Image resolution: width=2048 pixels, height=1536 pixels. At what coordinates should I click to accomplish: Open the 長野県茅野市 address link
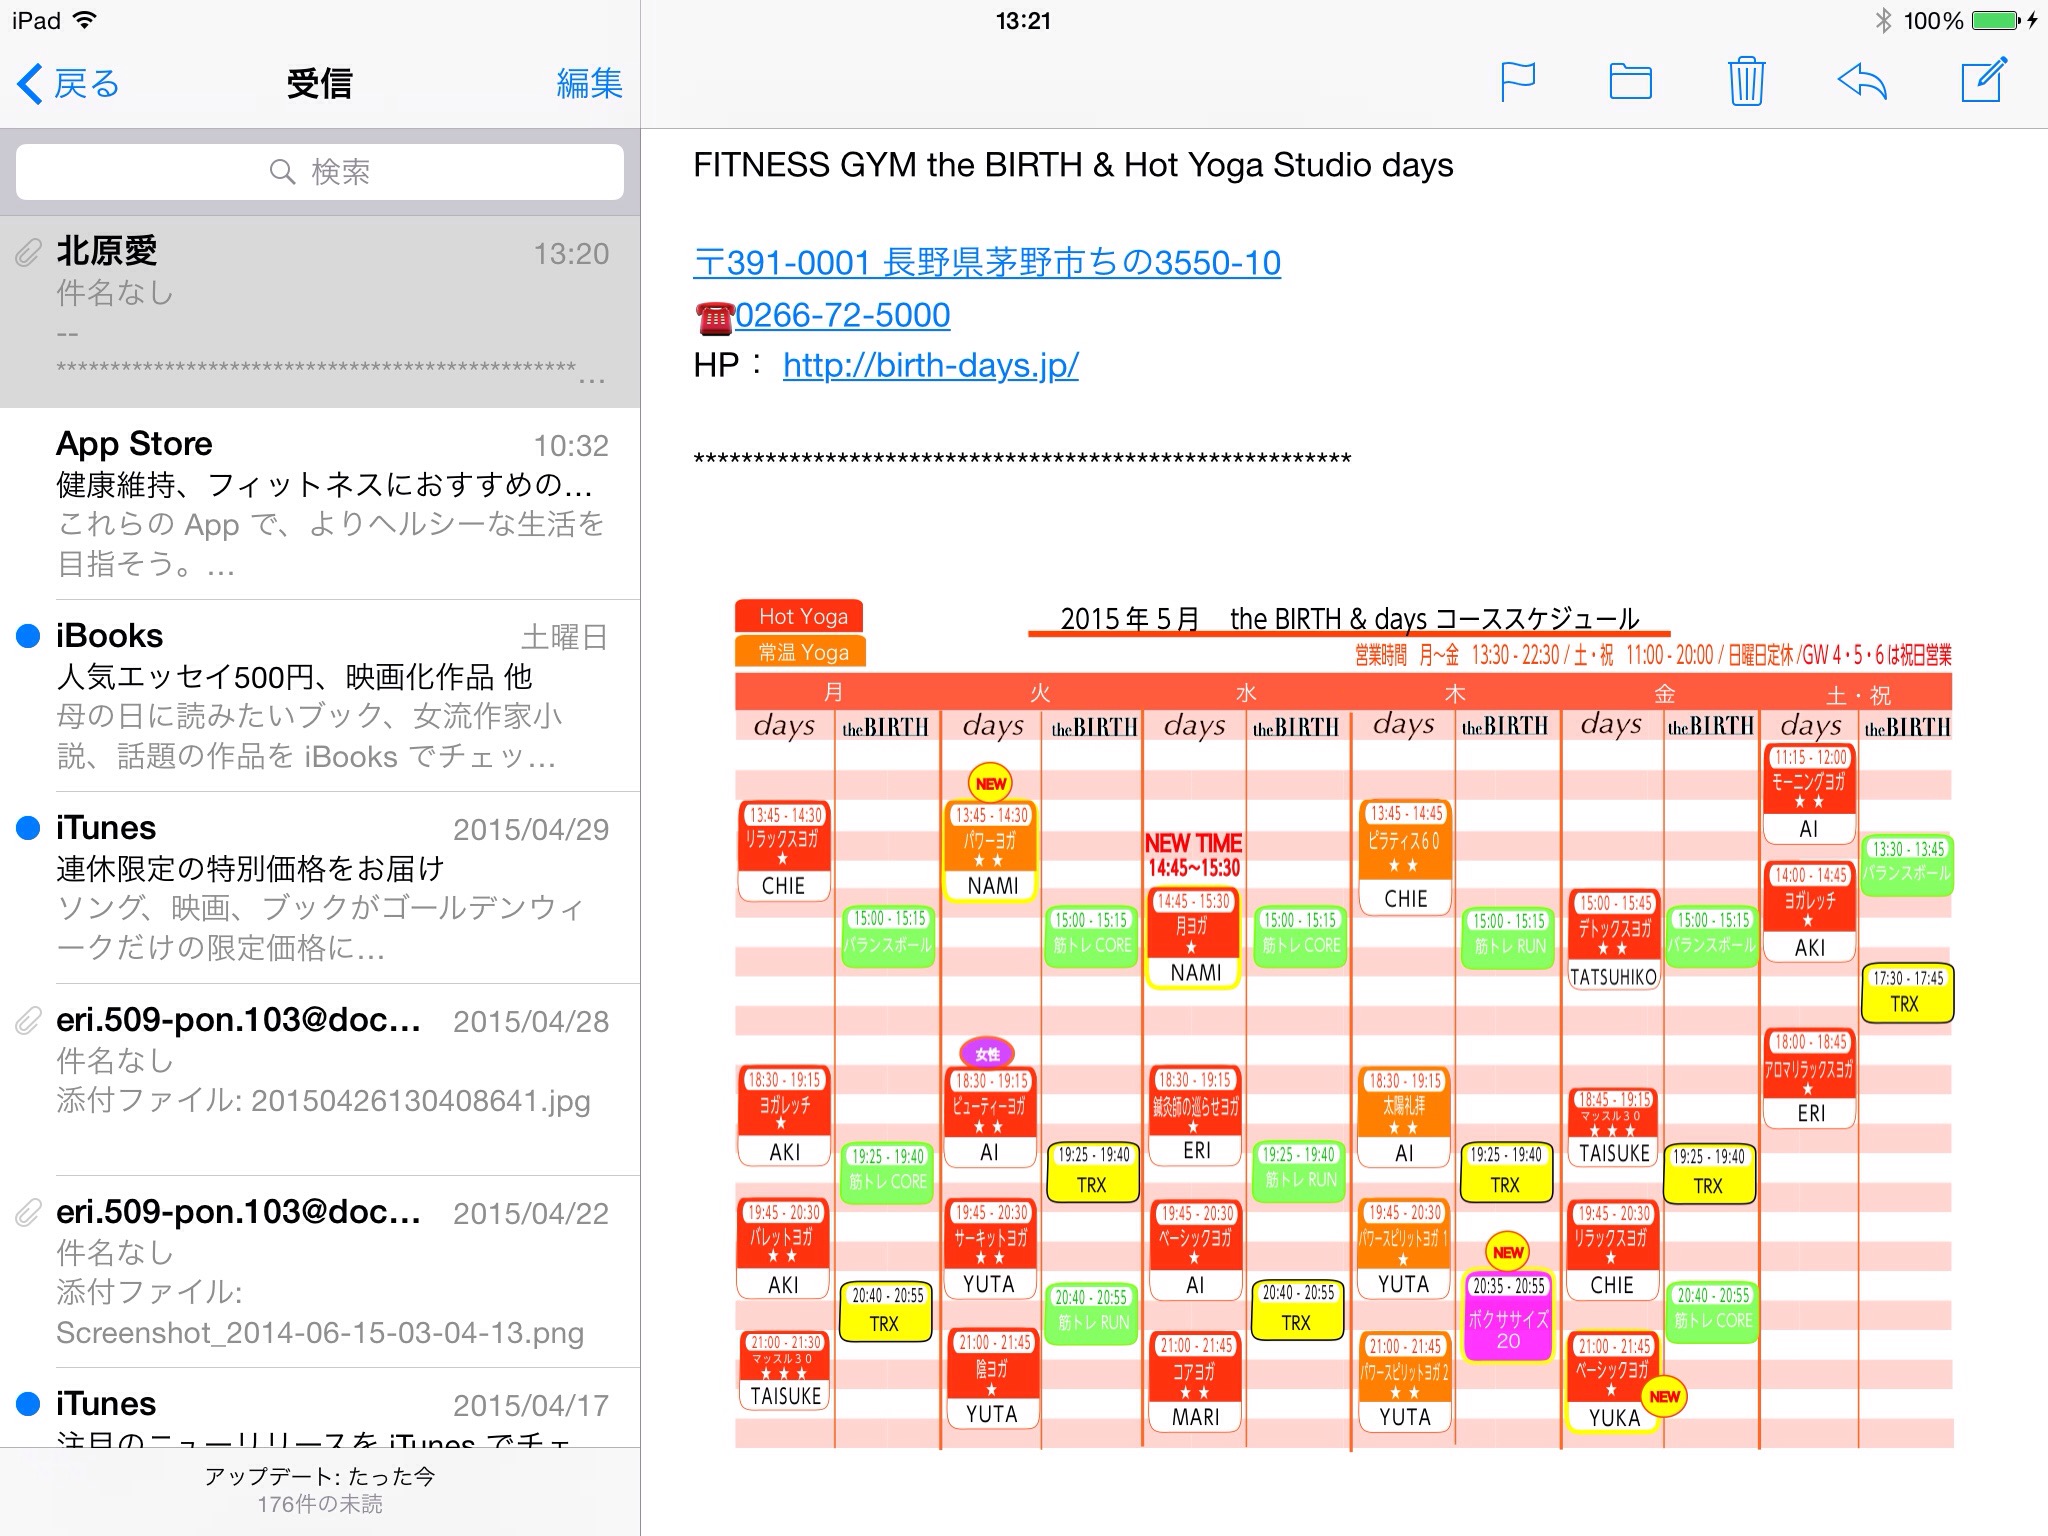tap(987, 262)
